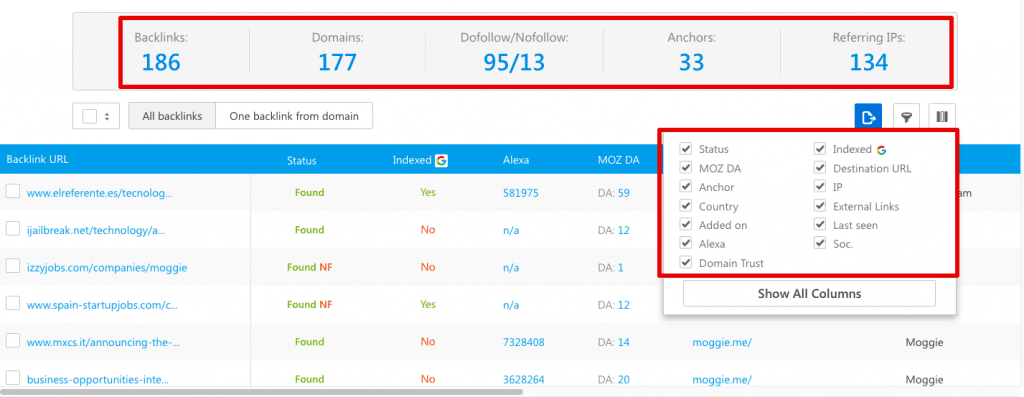Click the export backlinks icon button
This screenshot has height=397, width=1024.
[x=868, y=118]
